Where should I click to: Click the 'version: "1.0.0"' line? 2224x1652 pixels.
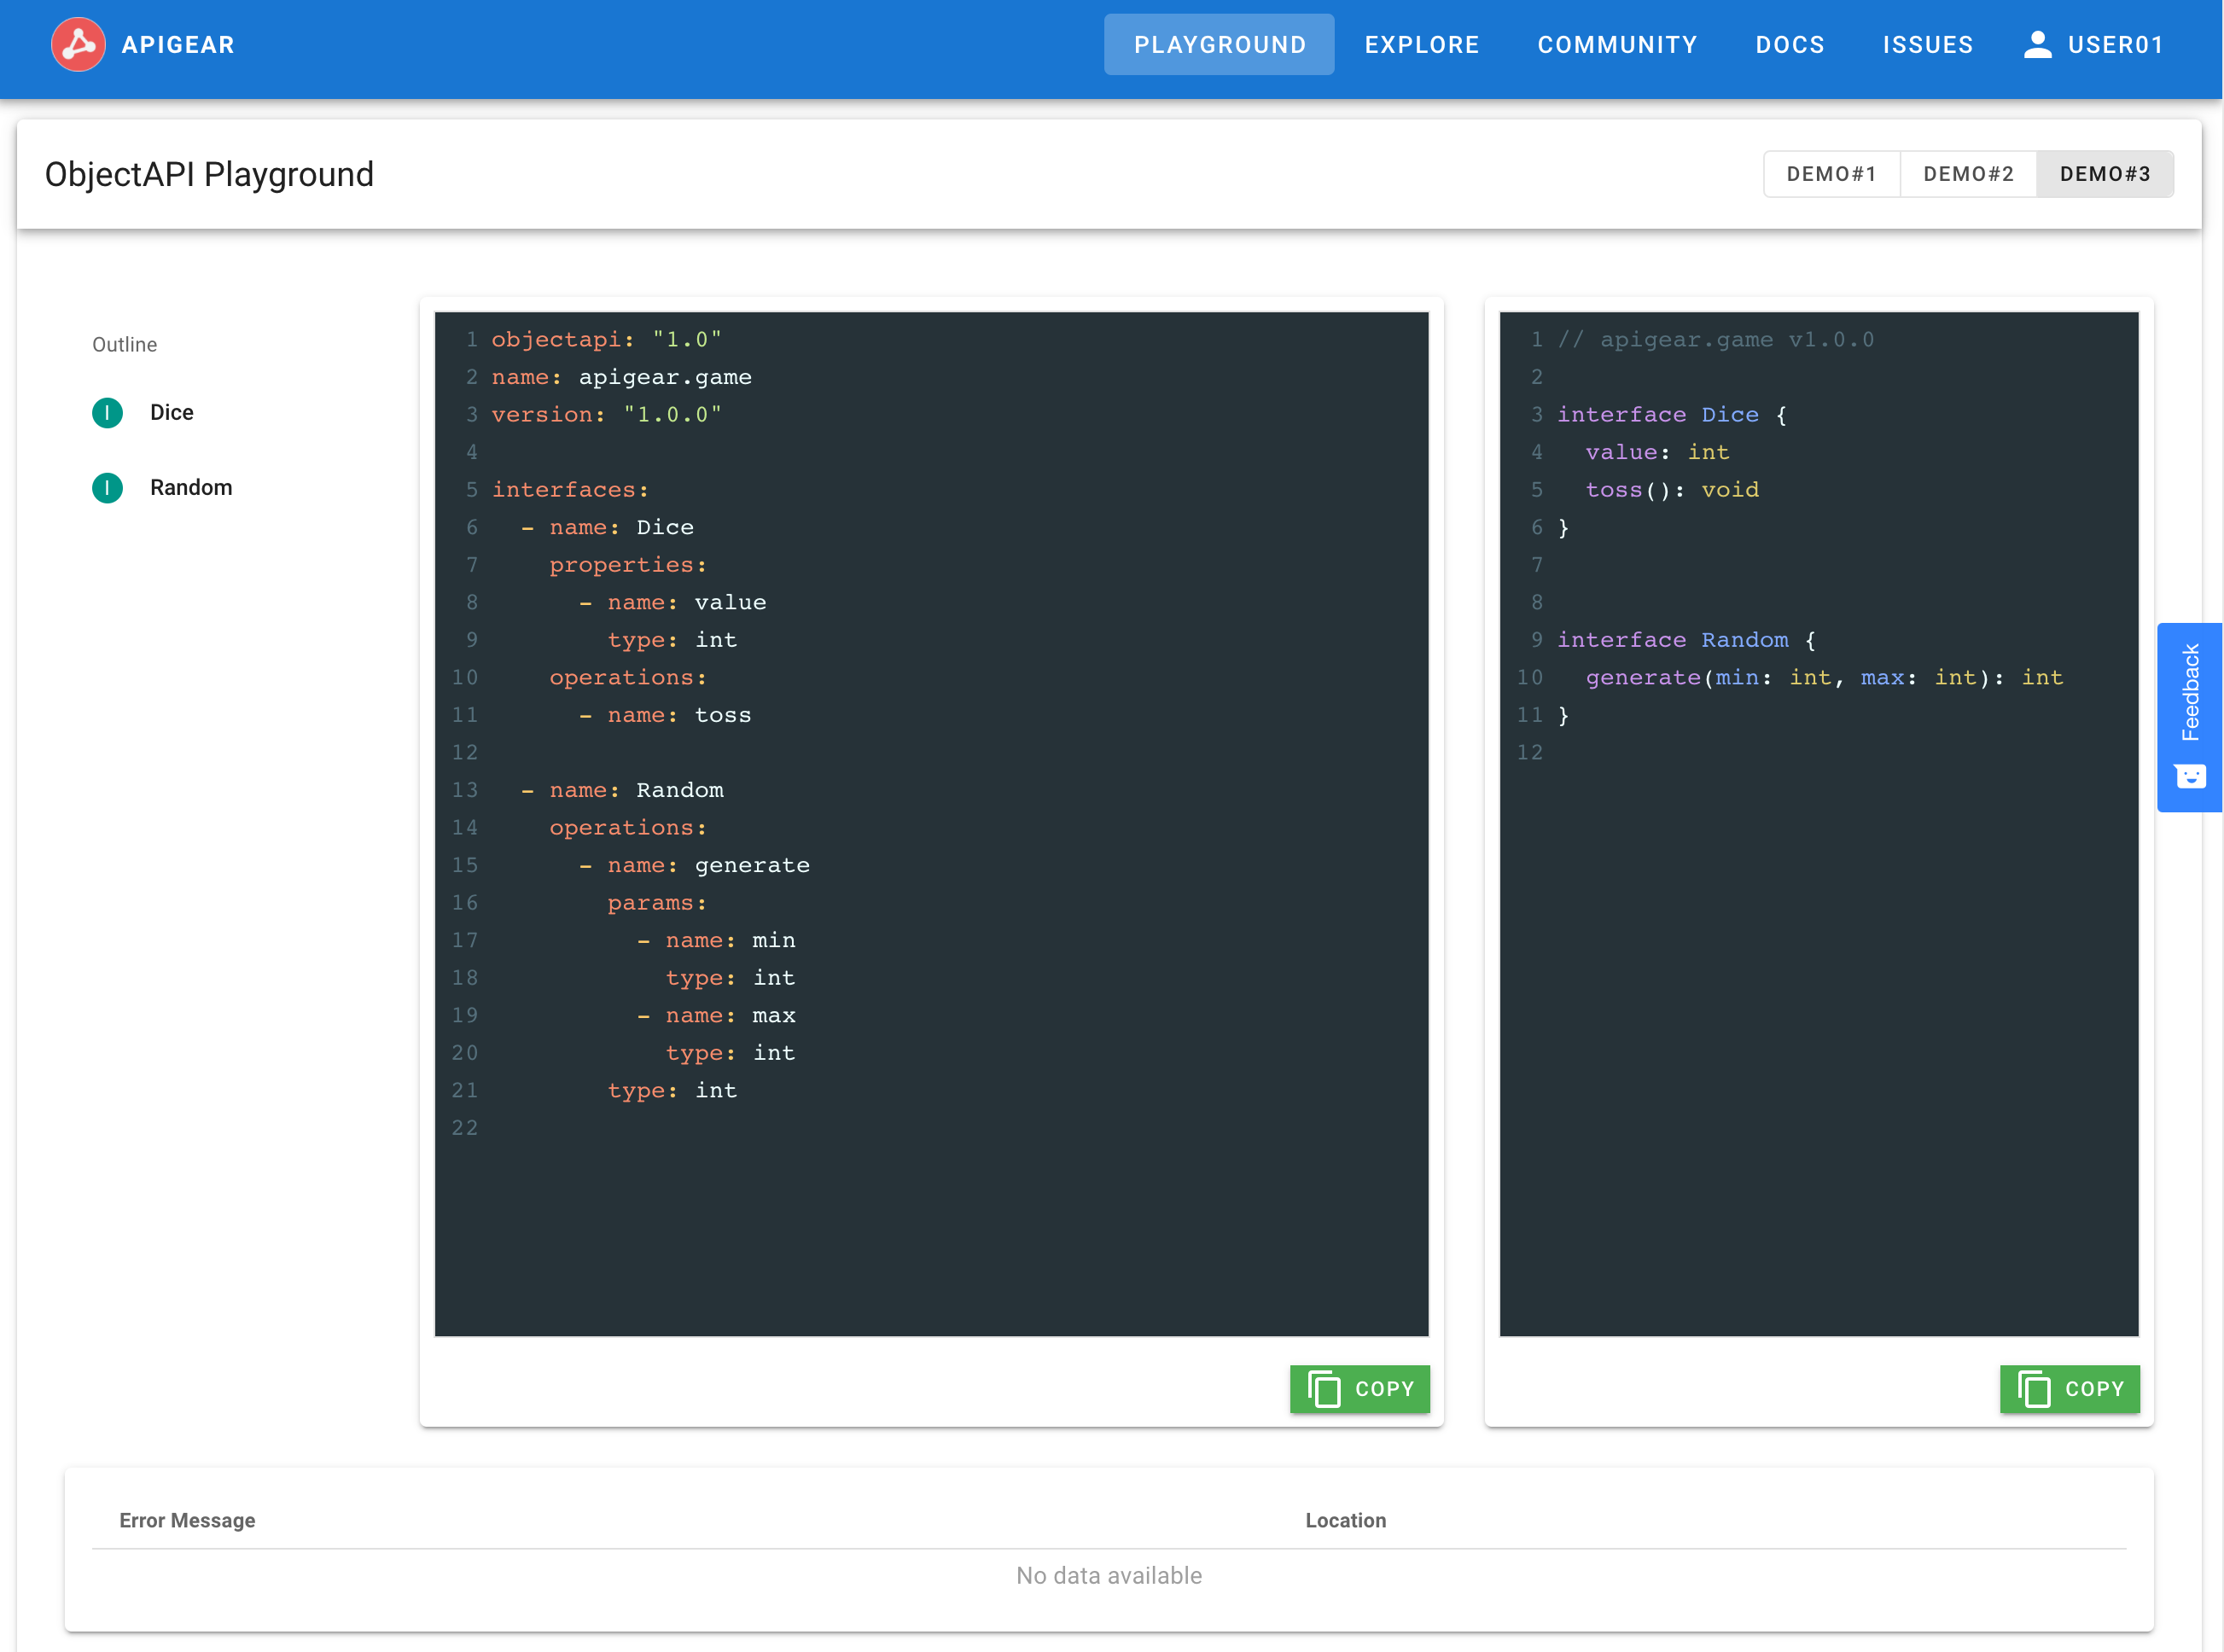coord(606,415)
